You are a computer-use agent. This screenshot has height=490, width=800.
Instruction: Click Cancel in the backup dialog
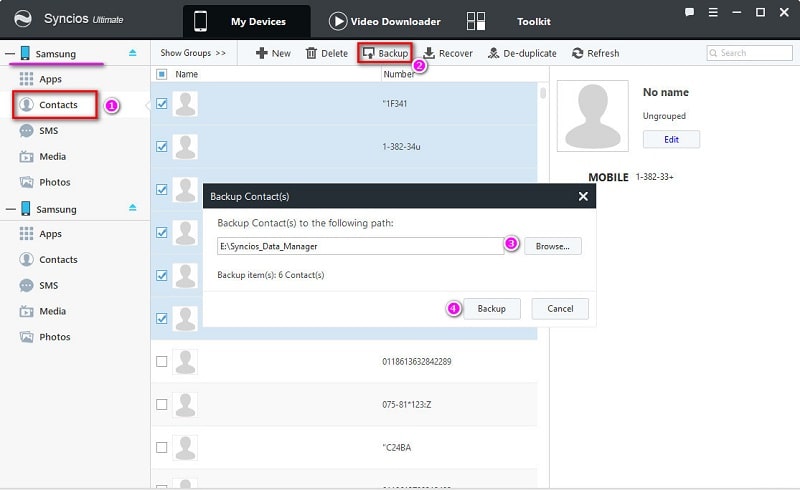click(x=560, y=309)
